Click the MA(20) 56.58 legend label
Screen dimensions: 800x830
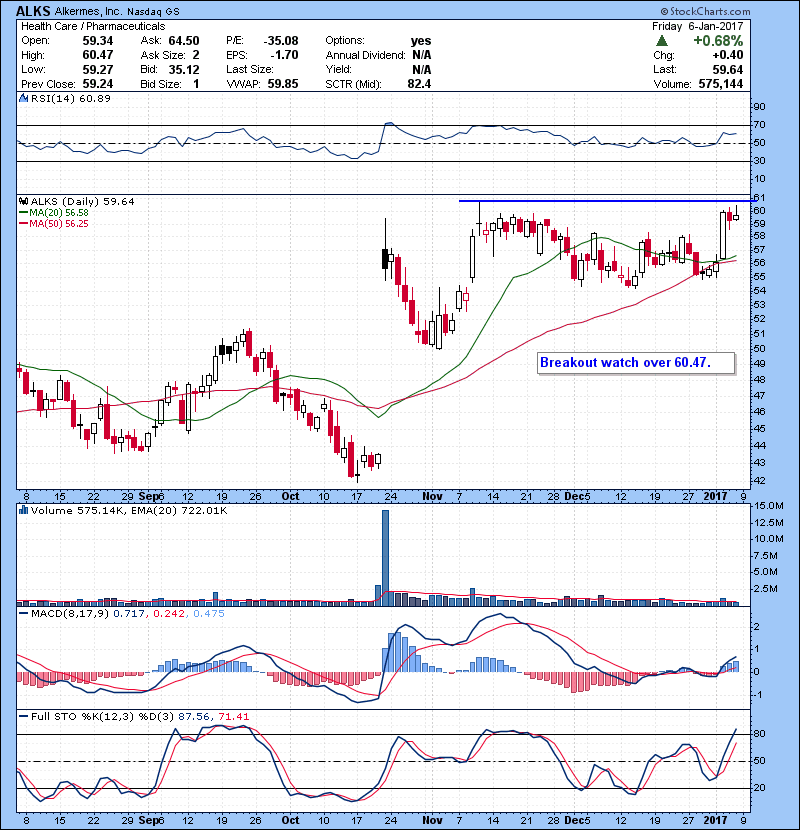[x=58, y=213]
